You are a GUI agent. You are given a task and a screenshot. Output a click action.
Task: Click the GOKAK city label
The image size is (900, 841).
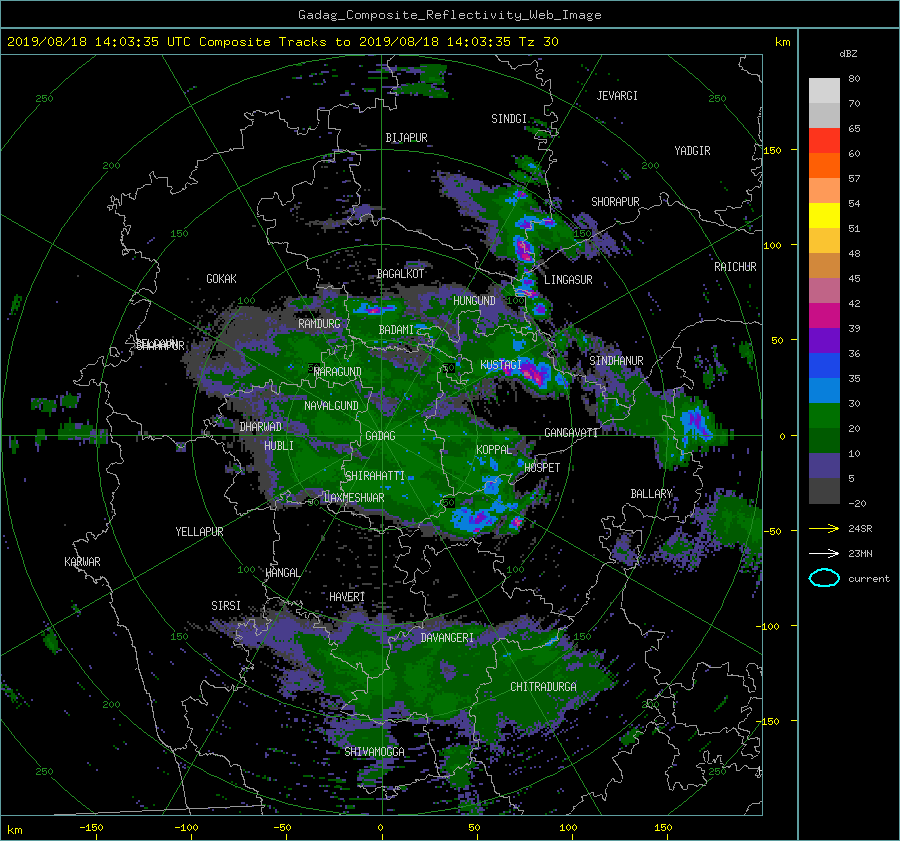pyautogui.click(x=222, y=279)
